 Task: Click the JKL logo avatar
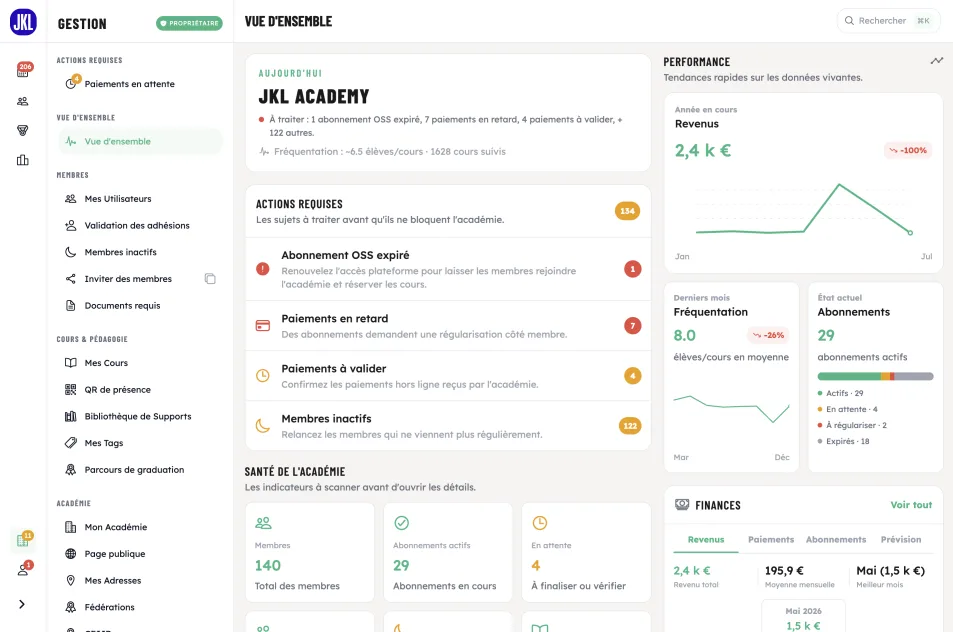pos(23,21)
